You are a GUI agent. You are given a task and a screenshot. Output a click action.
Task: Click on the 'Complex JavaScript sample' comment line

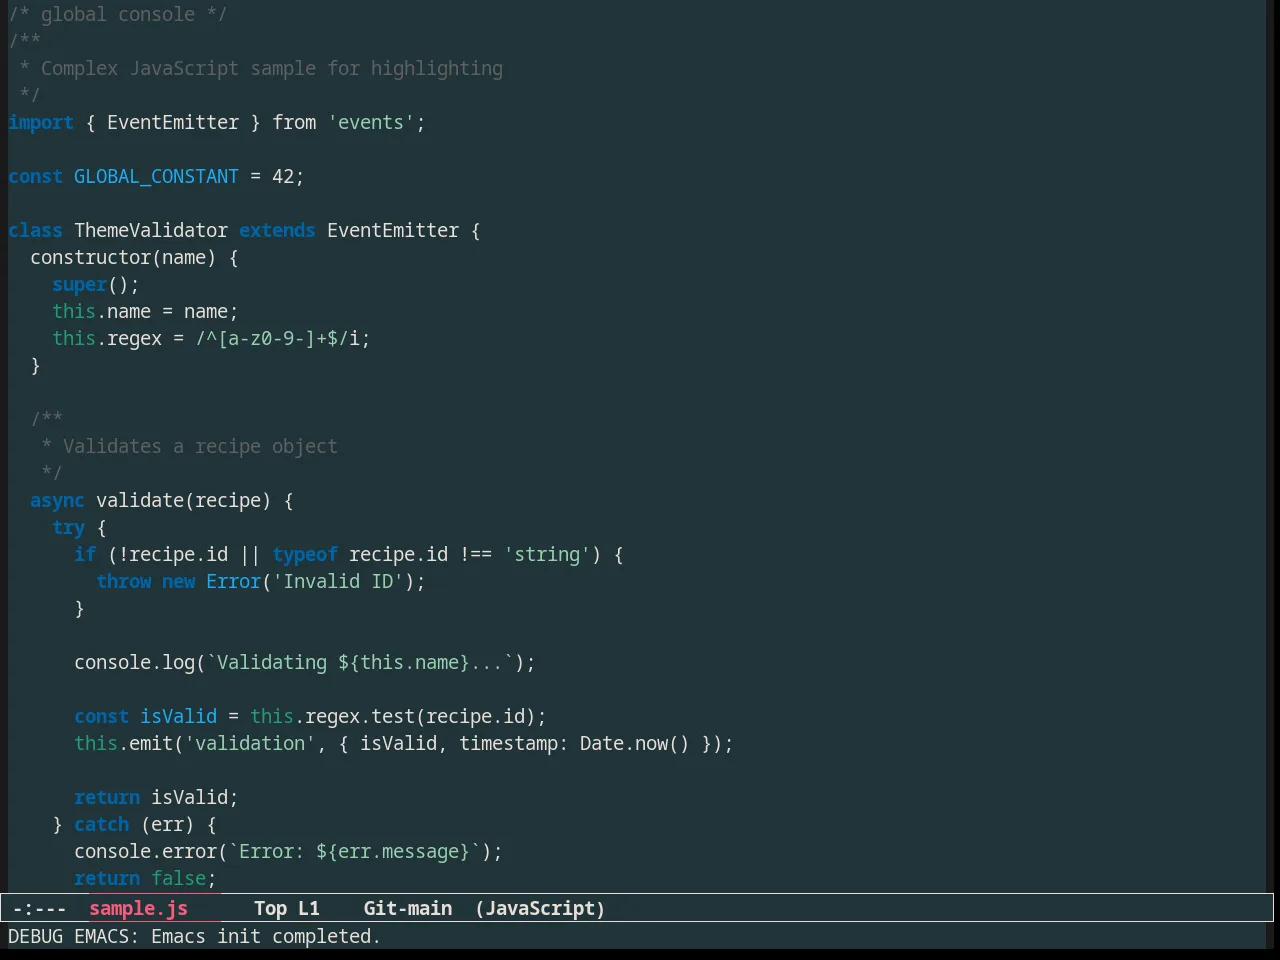pos(261,68)
